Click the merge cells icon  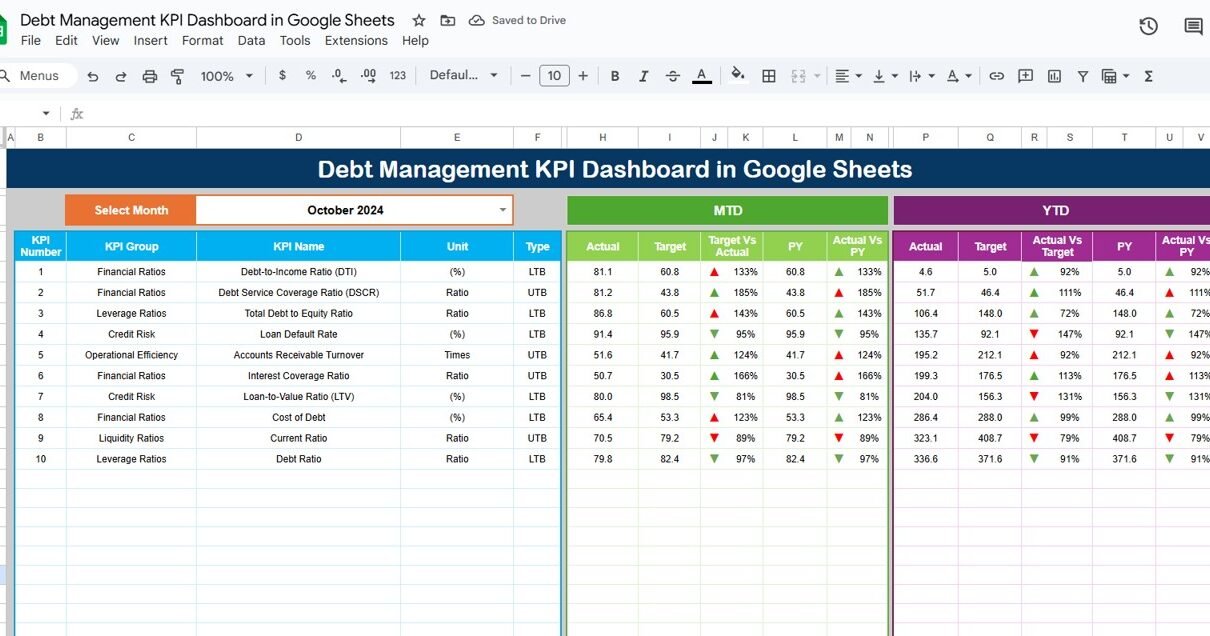pyautogui.click(x=798, y=76)
